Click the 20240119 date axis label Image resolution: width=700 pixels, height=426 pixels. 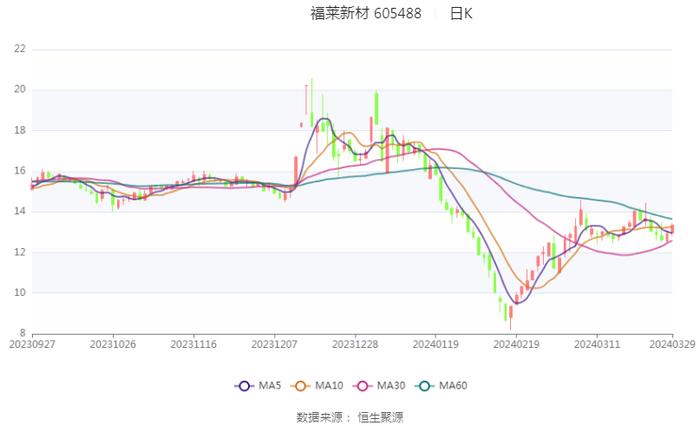435,343
